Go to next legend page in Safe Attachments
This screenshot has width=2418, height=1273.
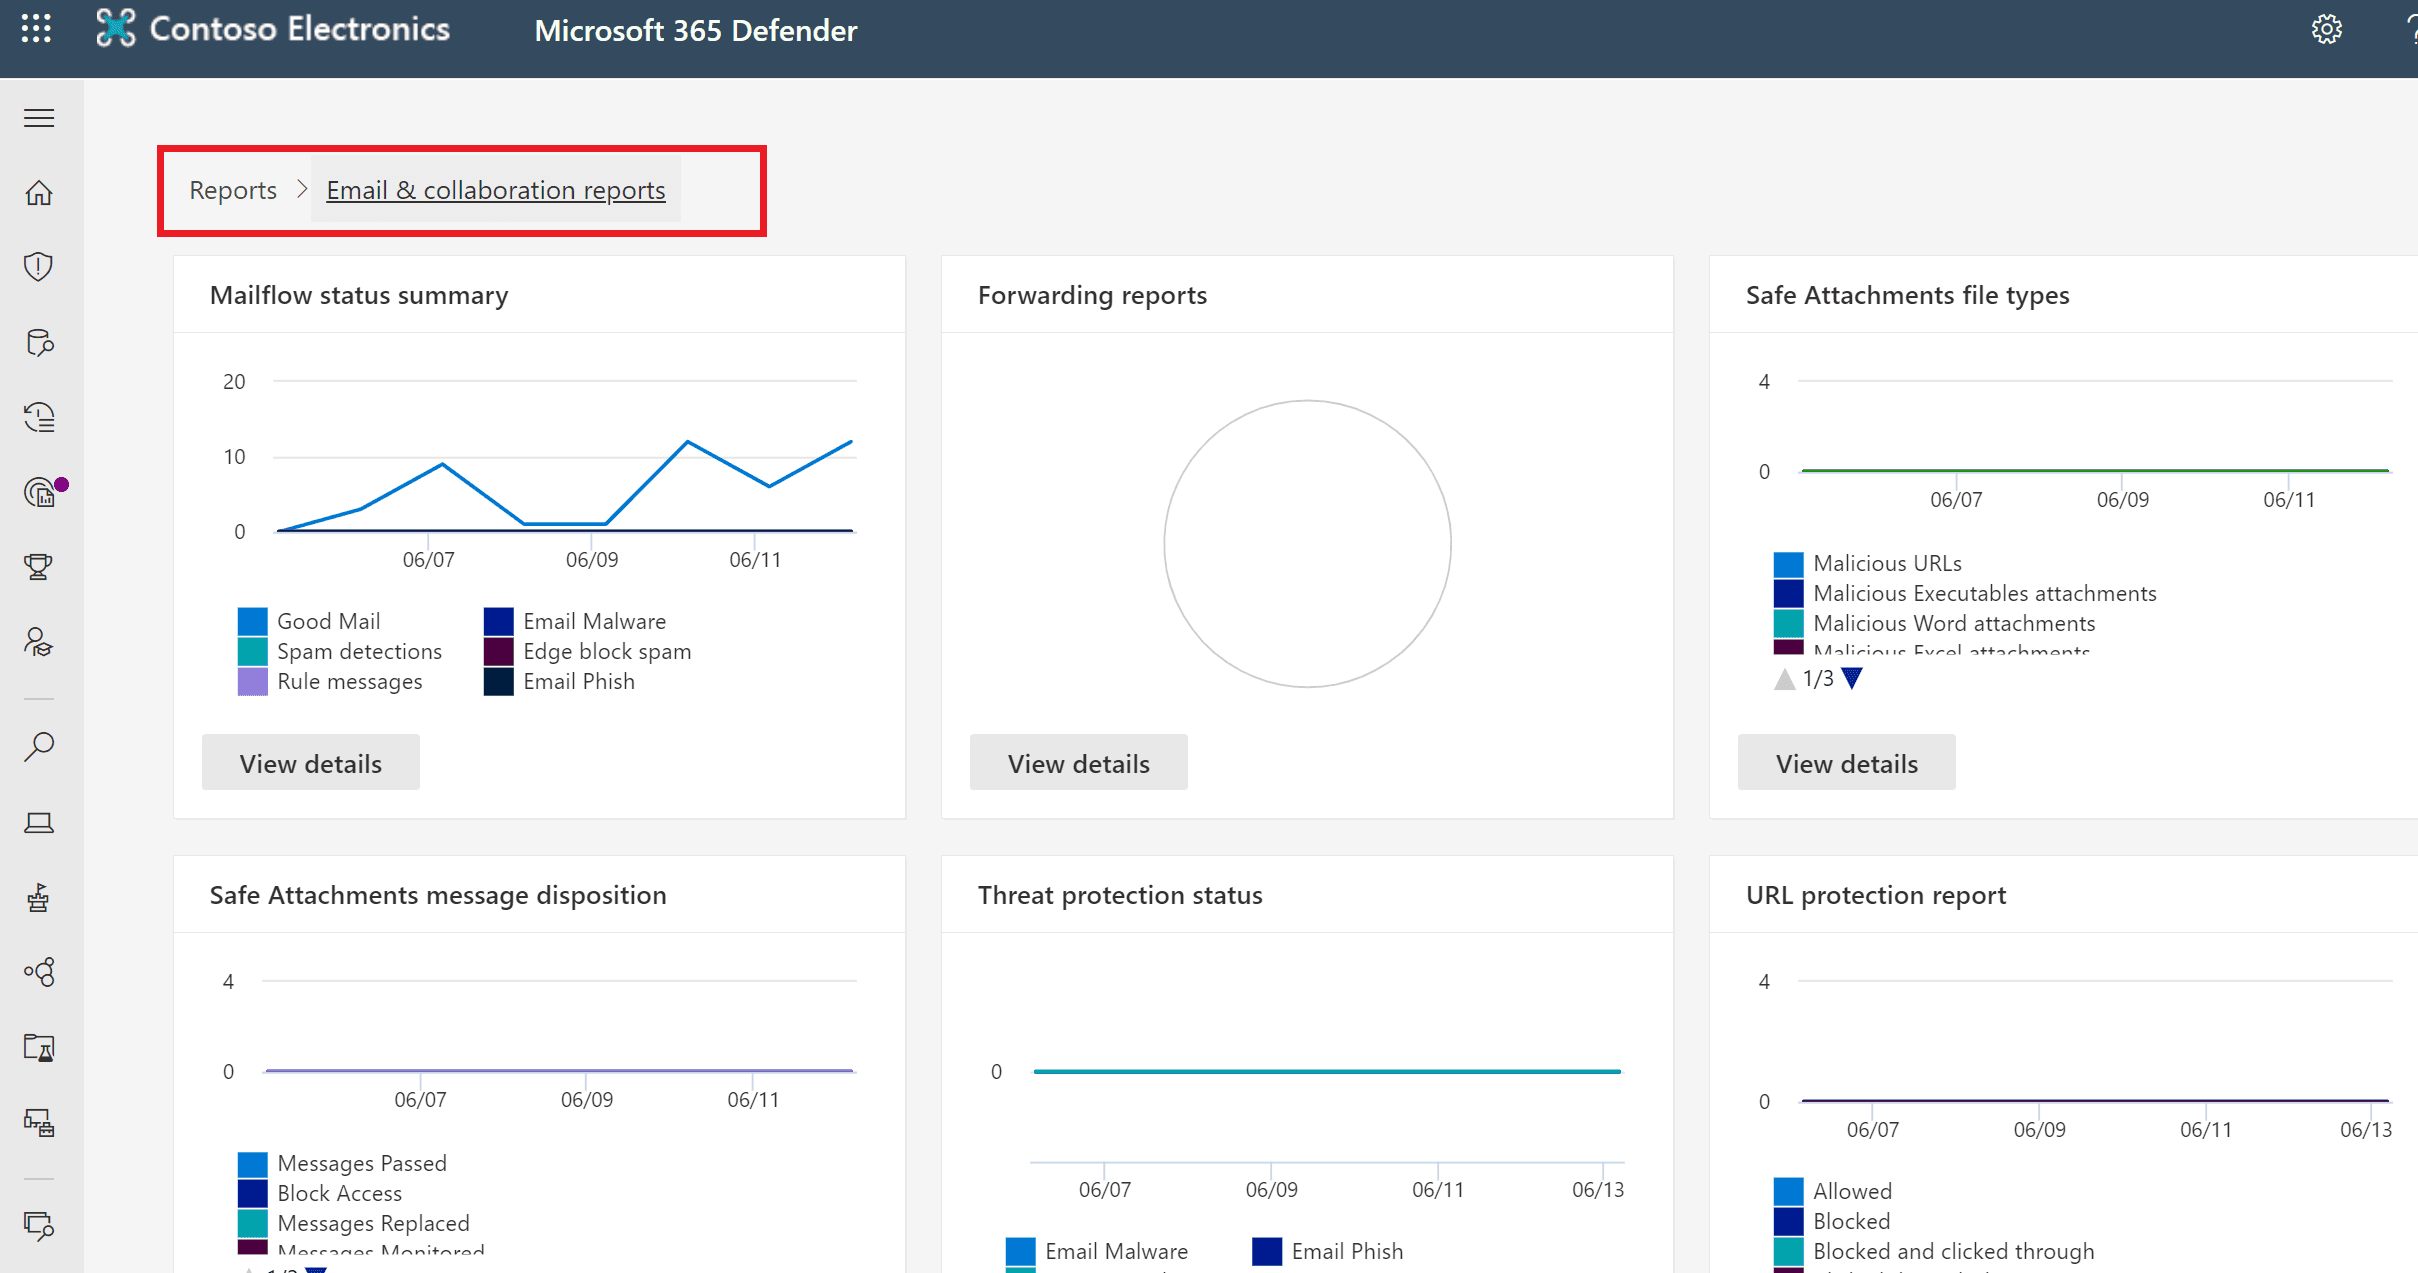tap(1852, 679)
